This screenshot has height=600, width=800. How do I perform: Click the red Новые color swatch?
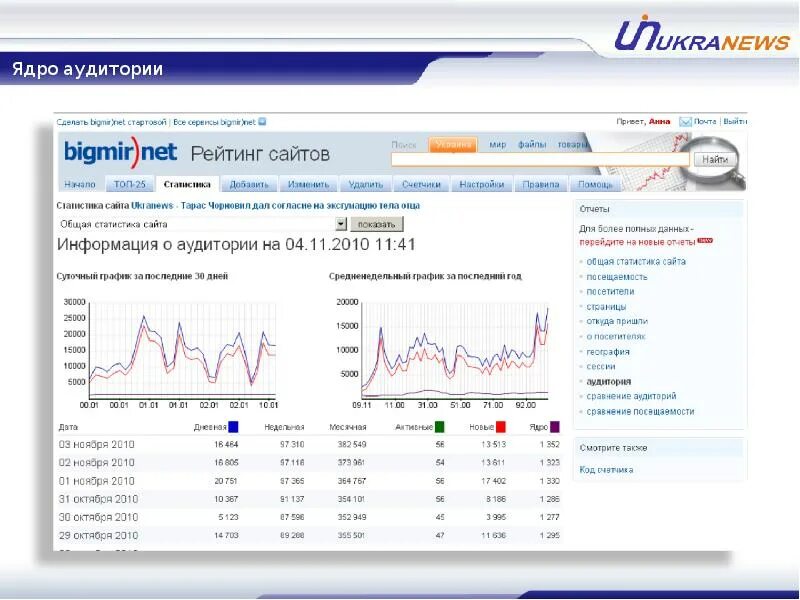(x=501, y=427)
